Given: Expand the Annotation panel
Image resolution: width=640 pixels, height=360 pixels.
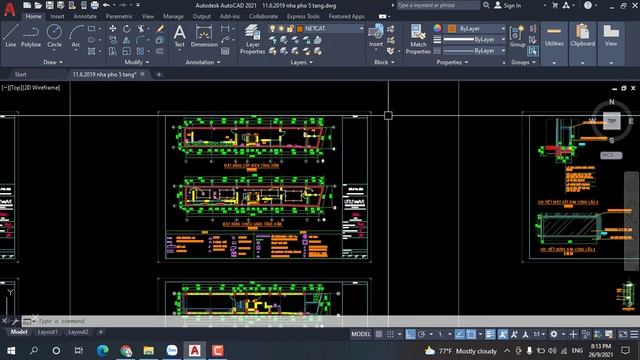Looking at the screenshot, I should click(x=203, y=62).
